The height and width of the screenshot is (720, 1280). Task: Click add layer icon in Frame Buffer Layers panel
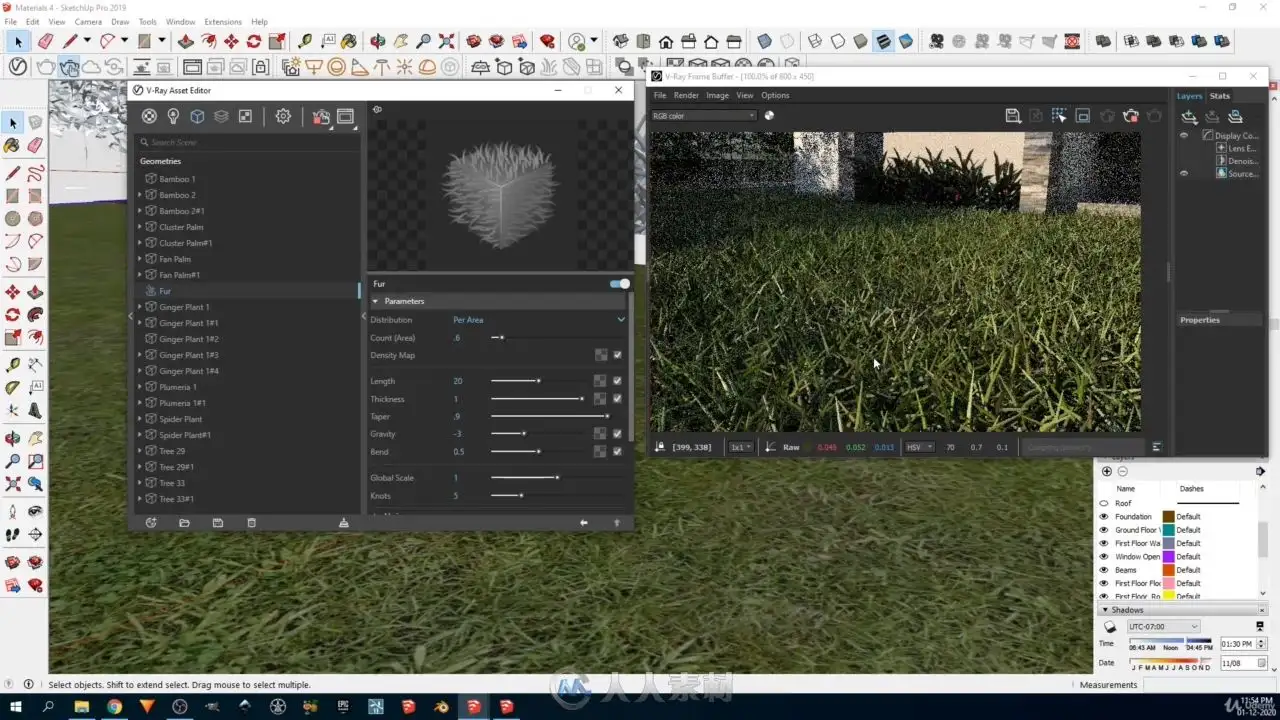pos(1189,117)
